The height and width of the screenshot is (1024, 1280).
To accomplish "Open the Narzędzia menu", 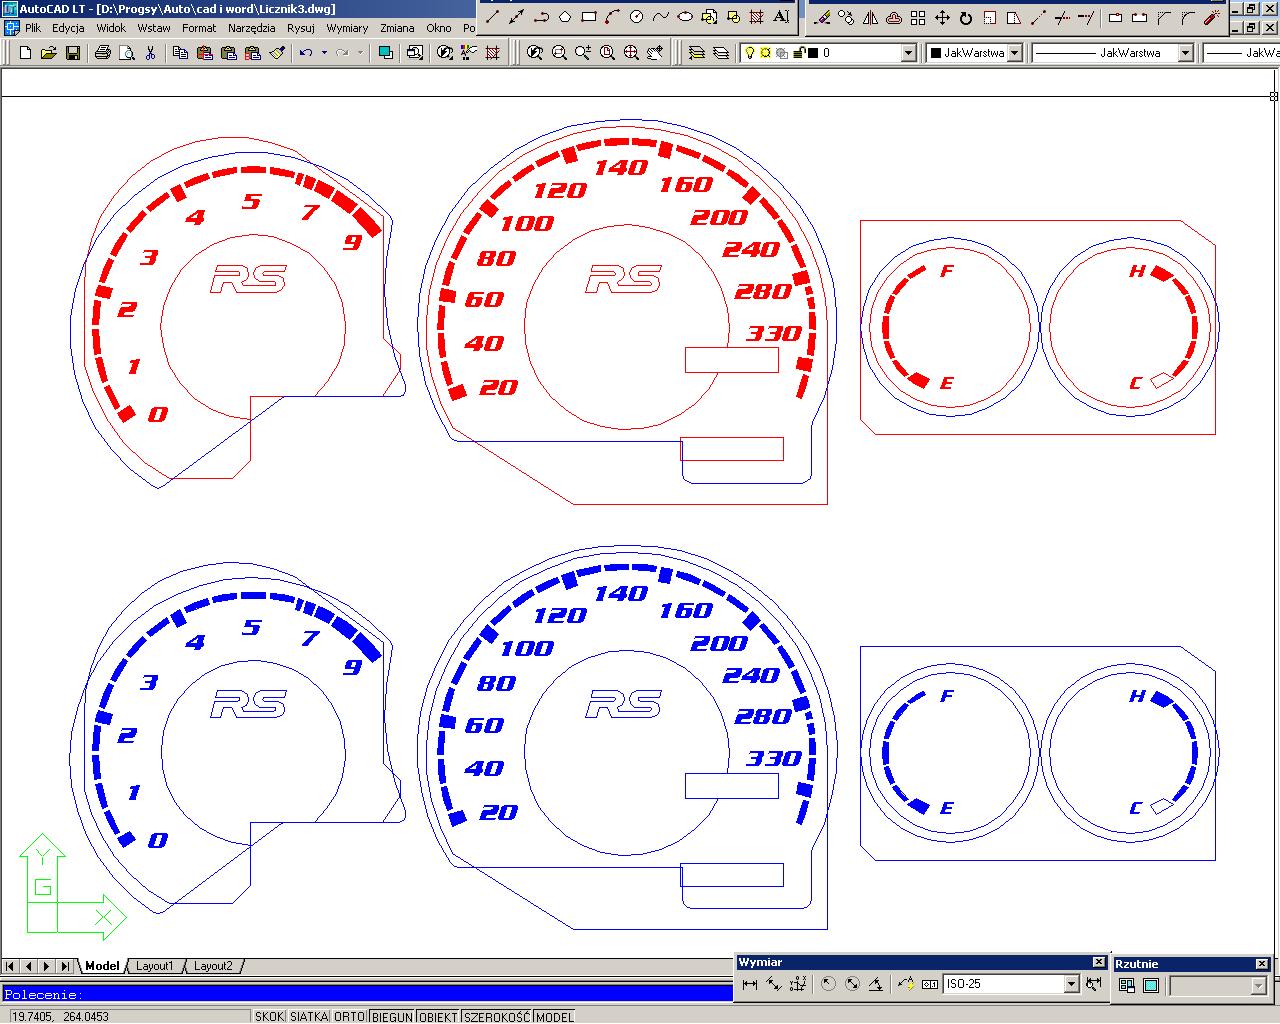I will (251, 28).
